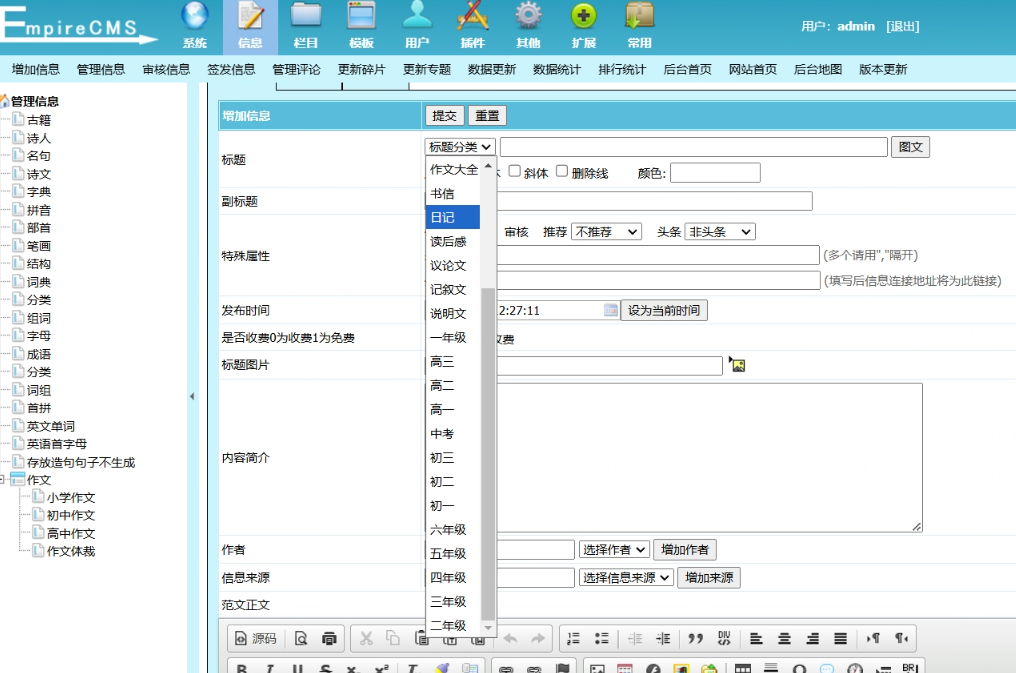1016x673 pixels.
Task: Set text direction left-to-right
Action: click(873, 639)
